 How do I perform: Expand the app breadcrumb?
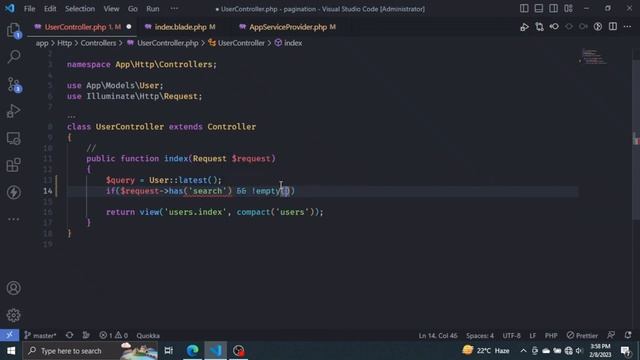point(42,43)
